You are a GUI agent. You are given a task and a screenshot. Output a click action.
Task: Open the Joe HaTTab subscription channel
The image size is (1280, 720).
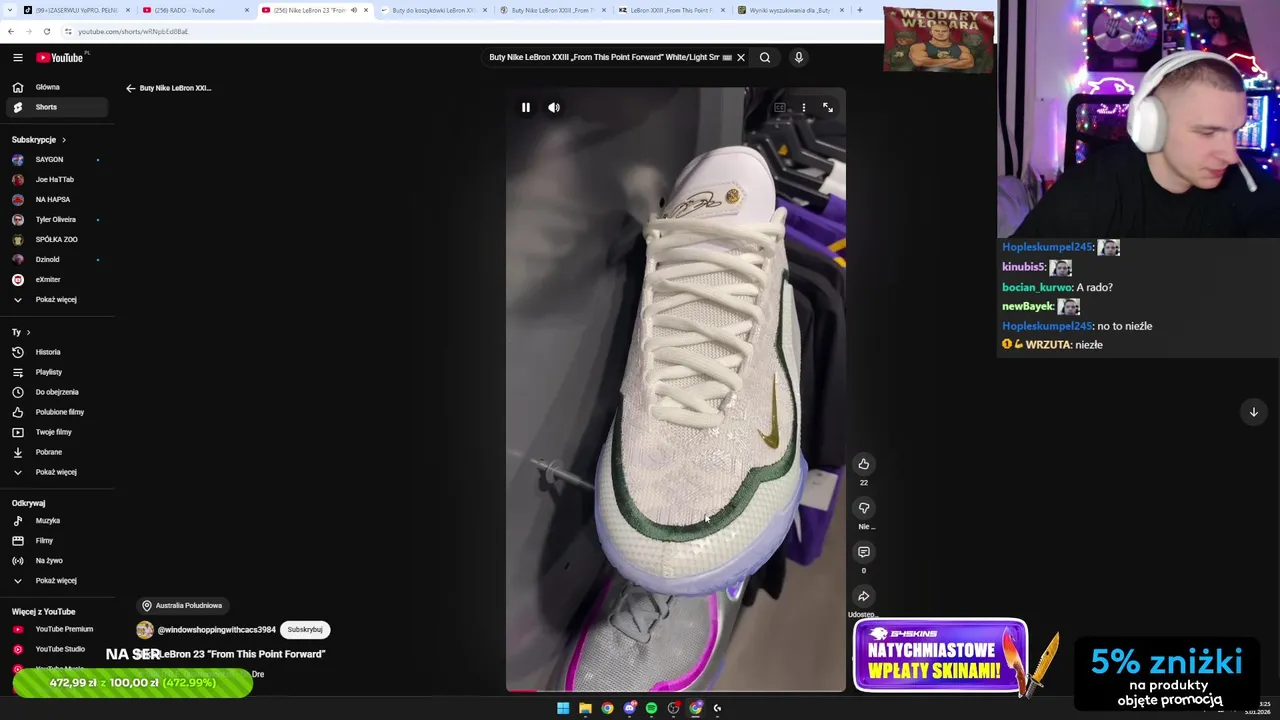[x=58, y=180]
